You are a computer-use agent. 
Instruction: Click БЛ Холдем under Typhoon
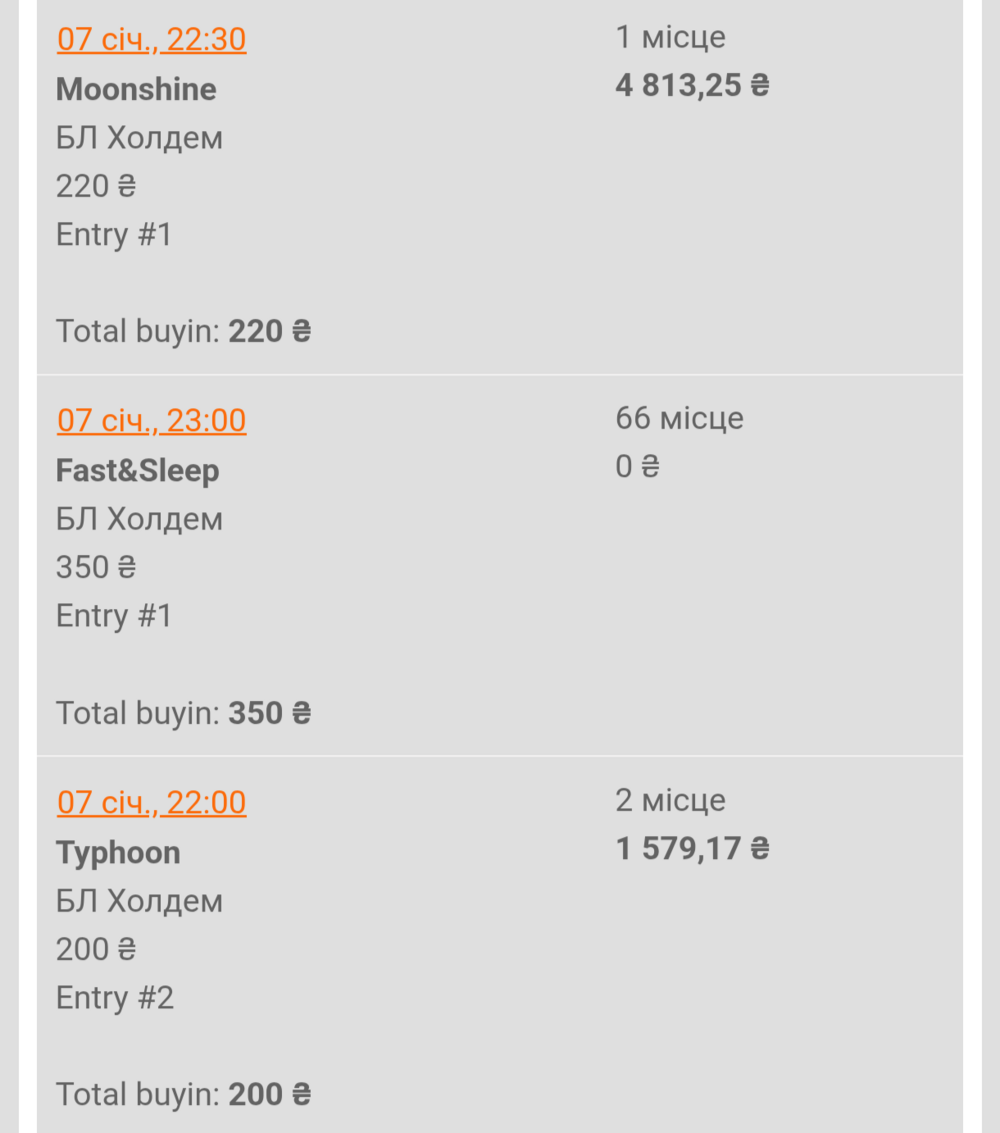(x=139, y=901)
